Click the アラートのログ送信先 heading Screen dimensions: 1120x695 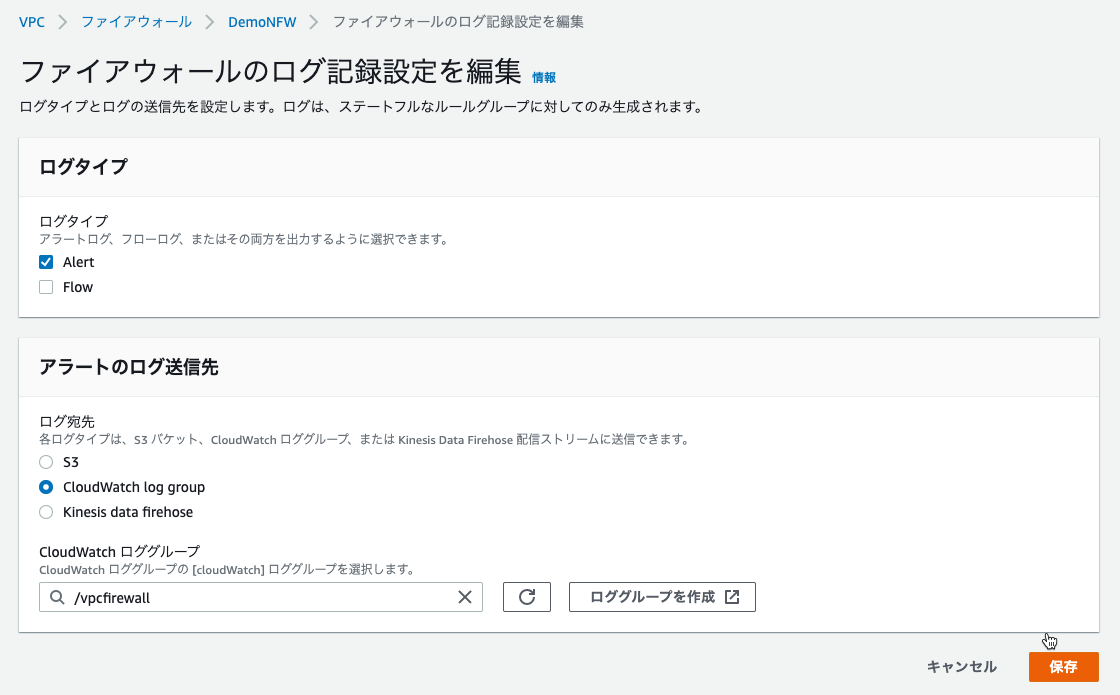(129, 367)
